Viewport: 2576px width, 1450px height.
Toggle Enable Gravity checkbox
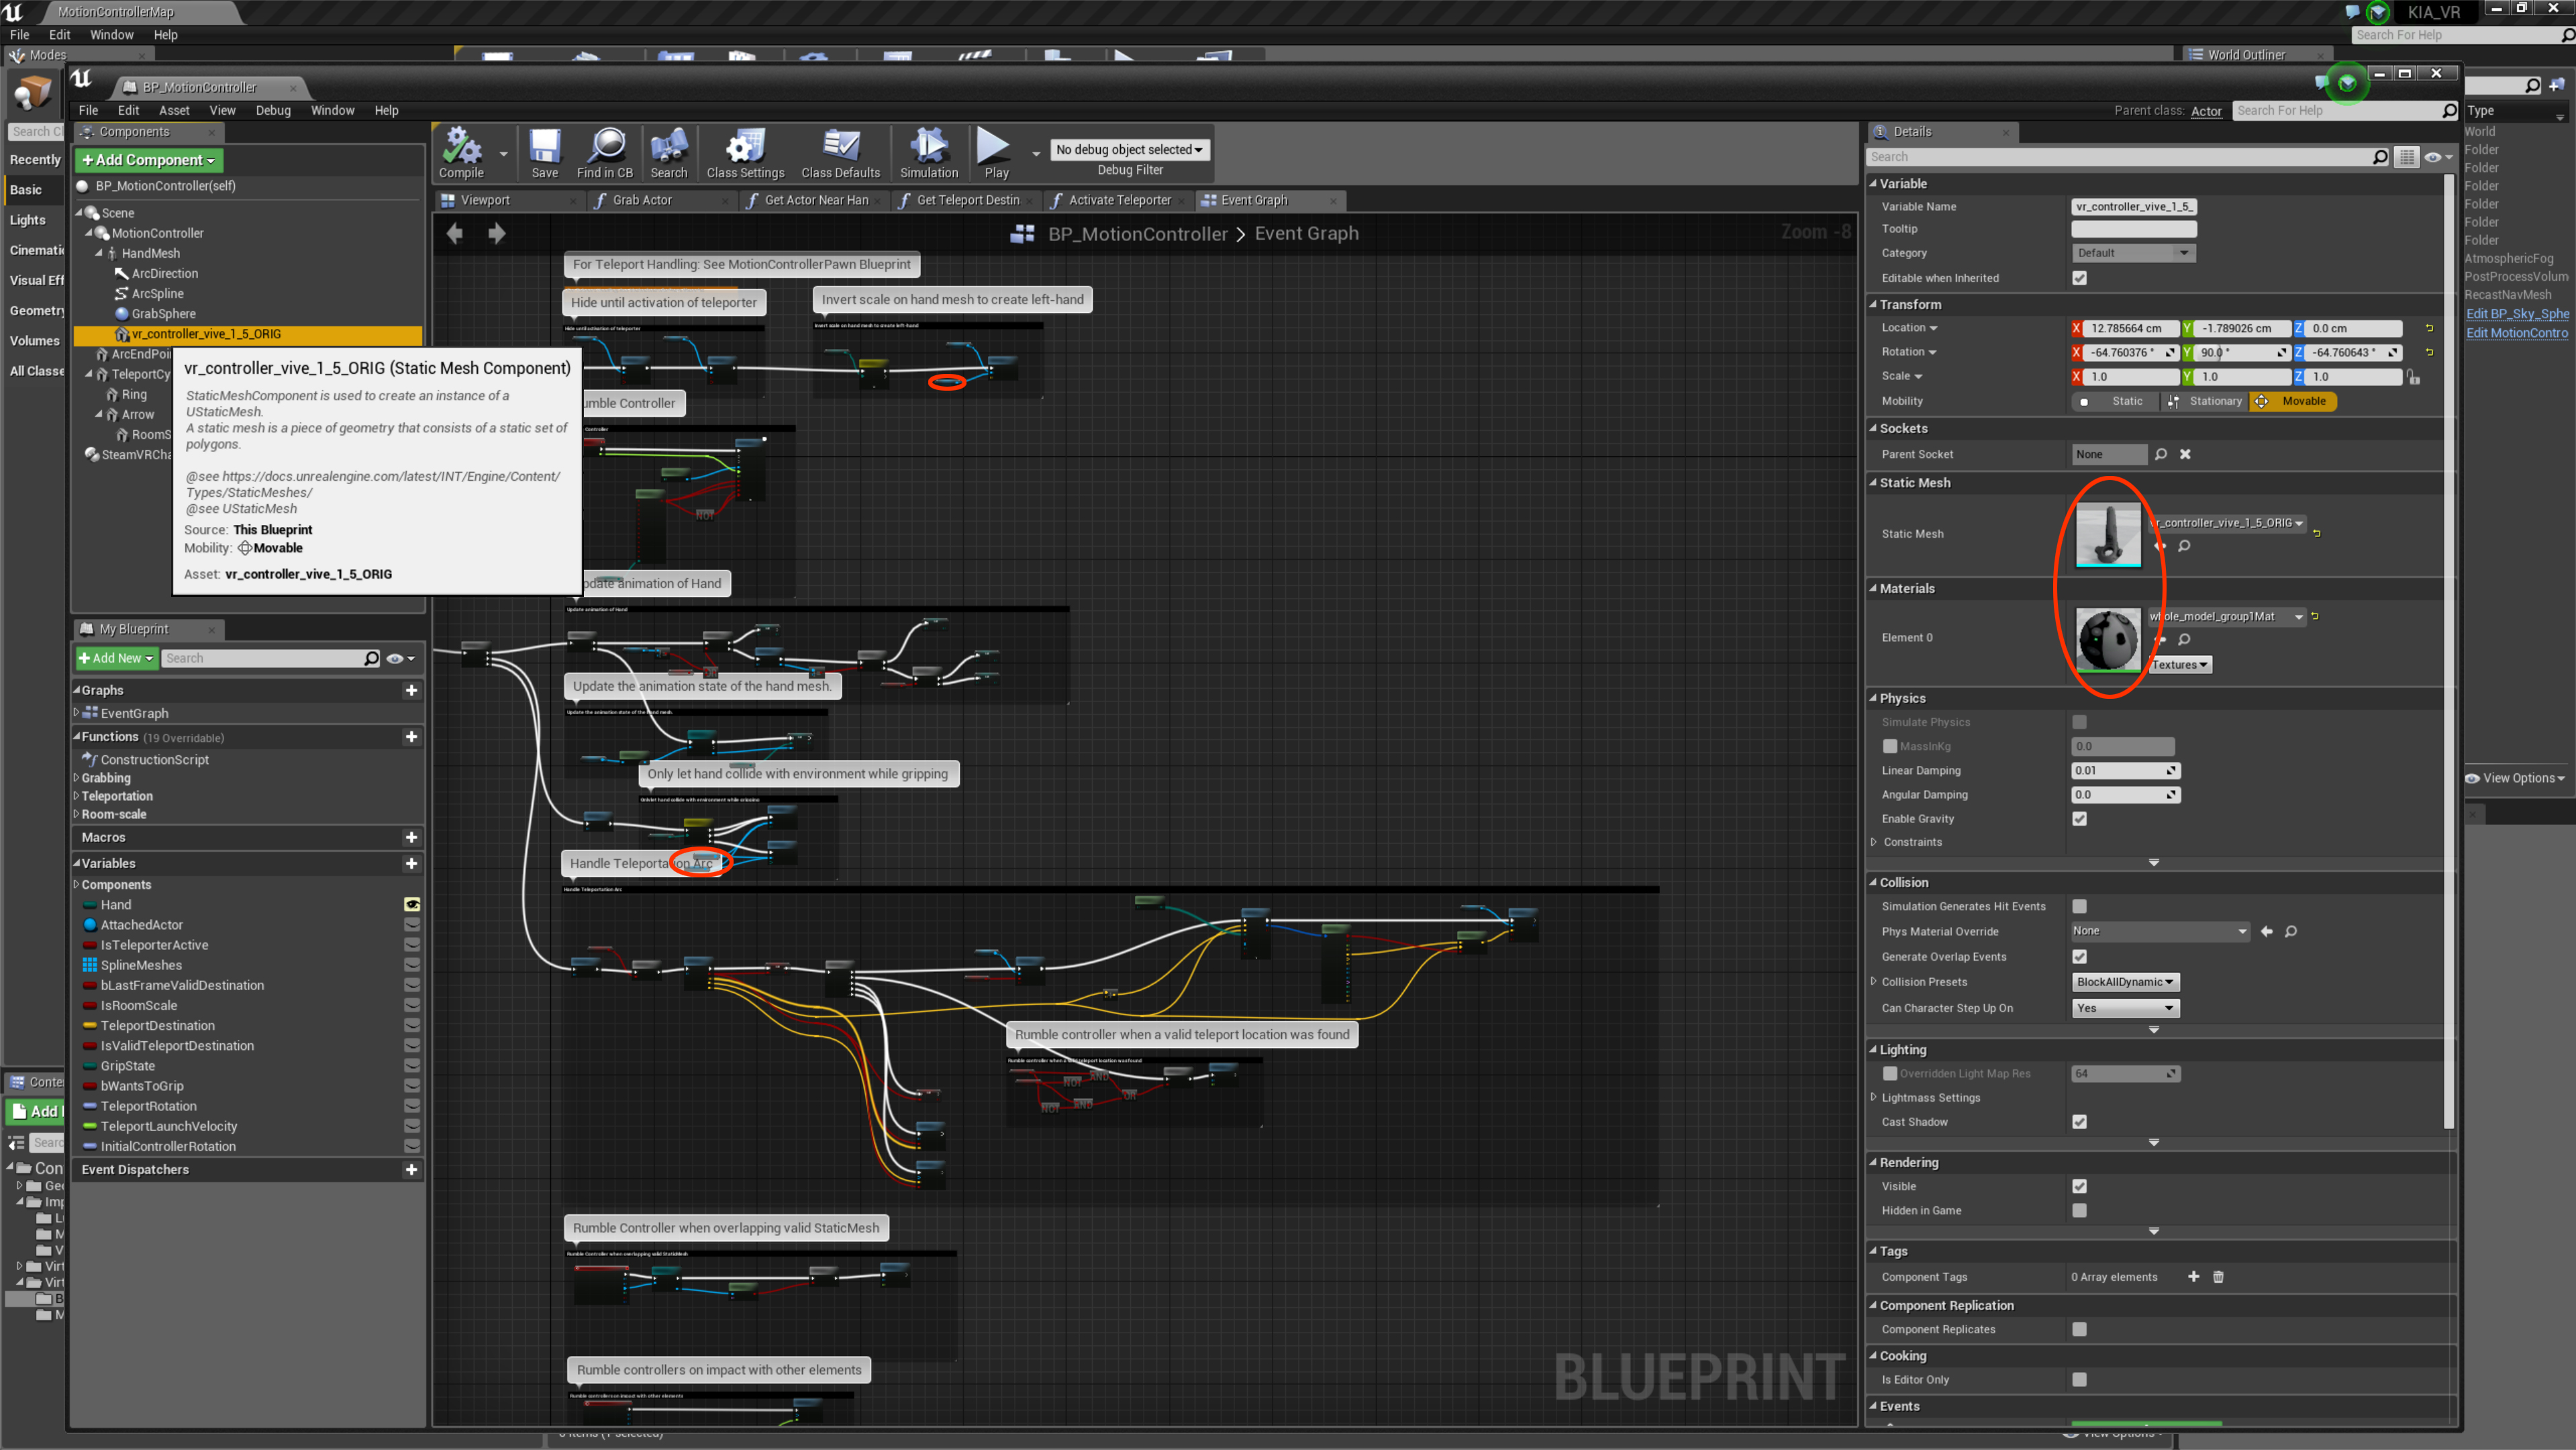click(2080, 819)
